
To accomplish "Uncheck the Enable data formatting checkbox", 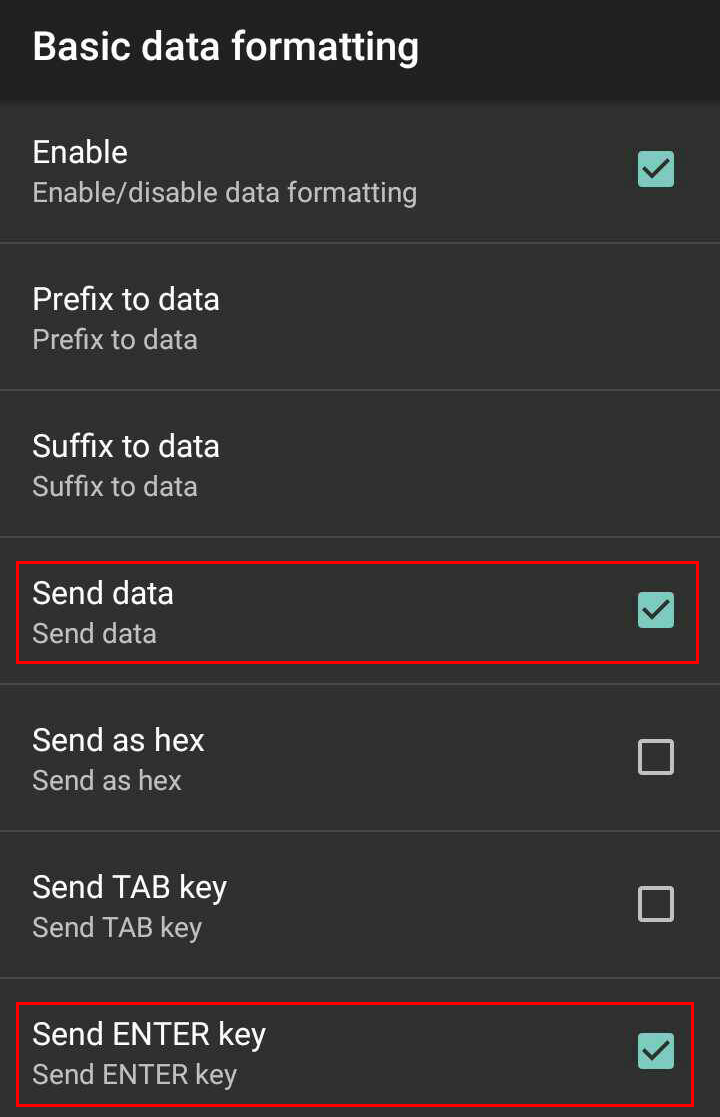I will pos(656,170).
